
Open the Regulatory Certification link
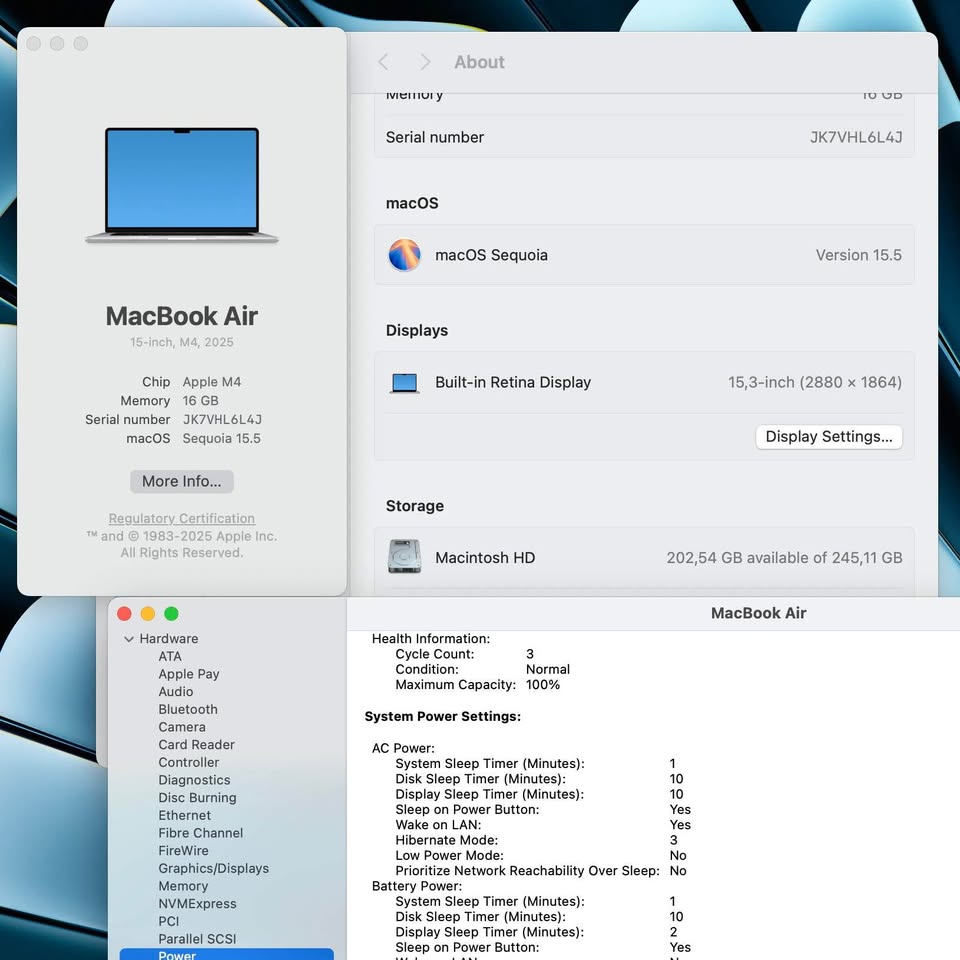pos(181,519)
